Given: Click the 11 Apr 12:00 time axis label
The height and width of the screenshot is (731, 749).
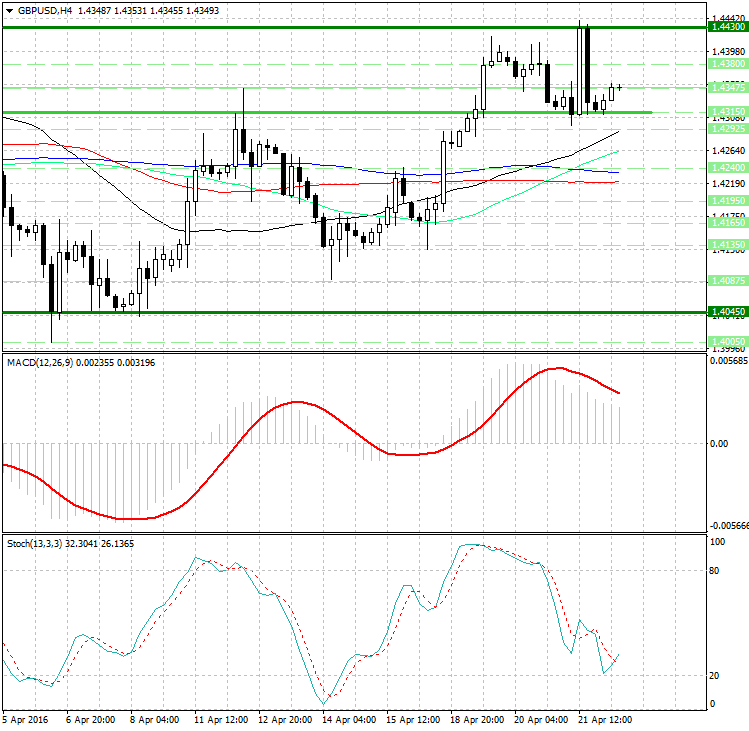Looking at the screenshot, I should [x=219, y=718].
